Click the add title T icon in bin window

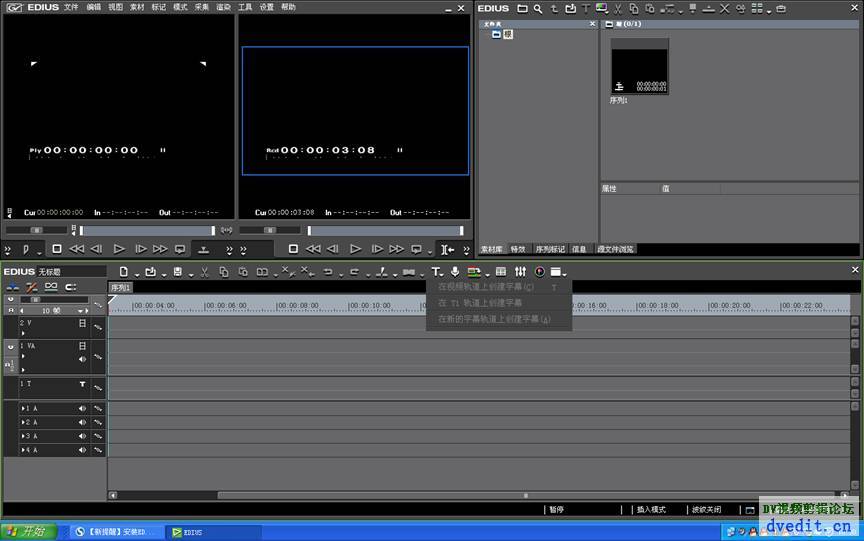[586, 8]
